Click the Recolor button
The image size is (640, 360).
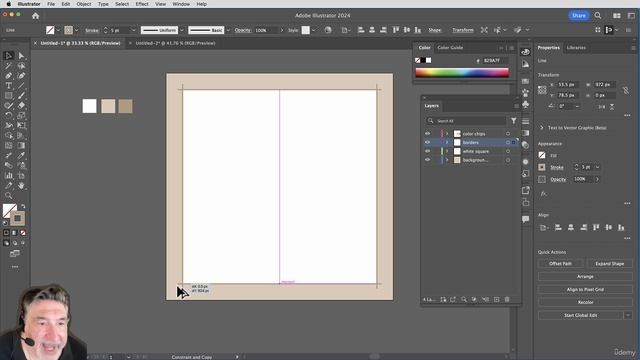click(585, 302)
